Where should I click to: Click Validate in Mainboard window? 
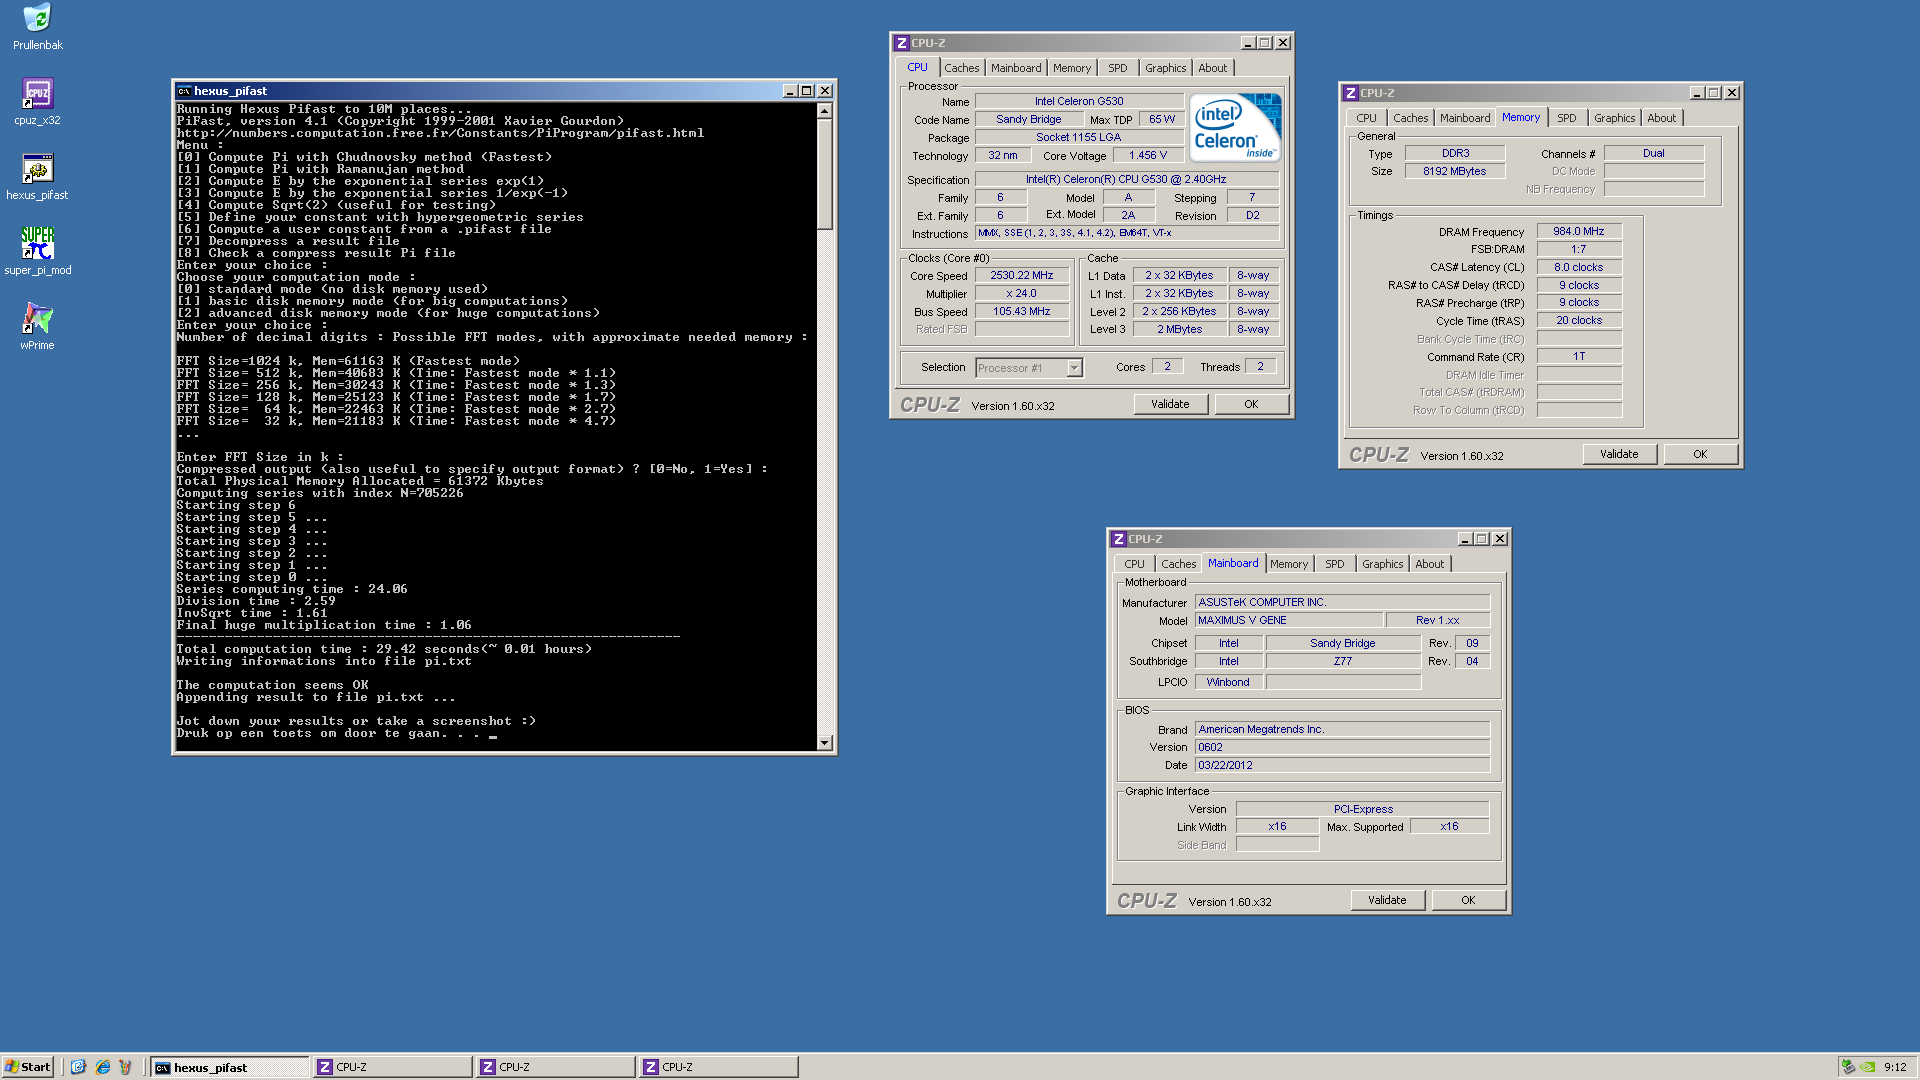pyautogui.click(x=1387, y=900)
